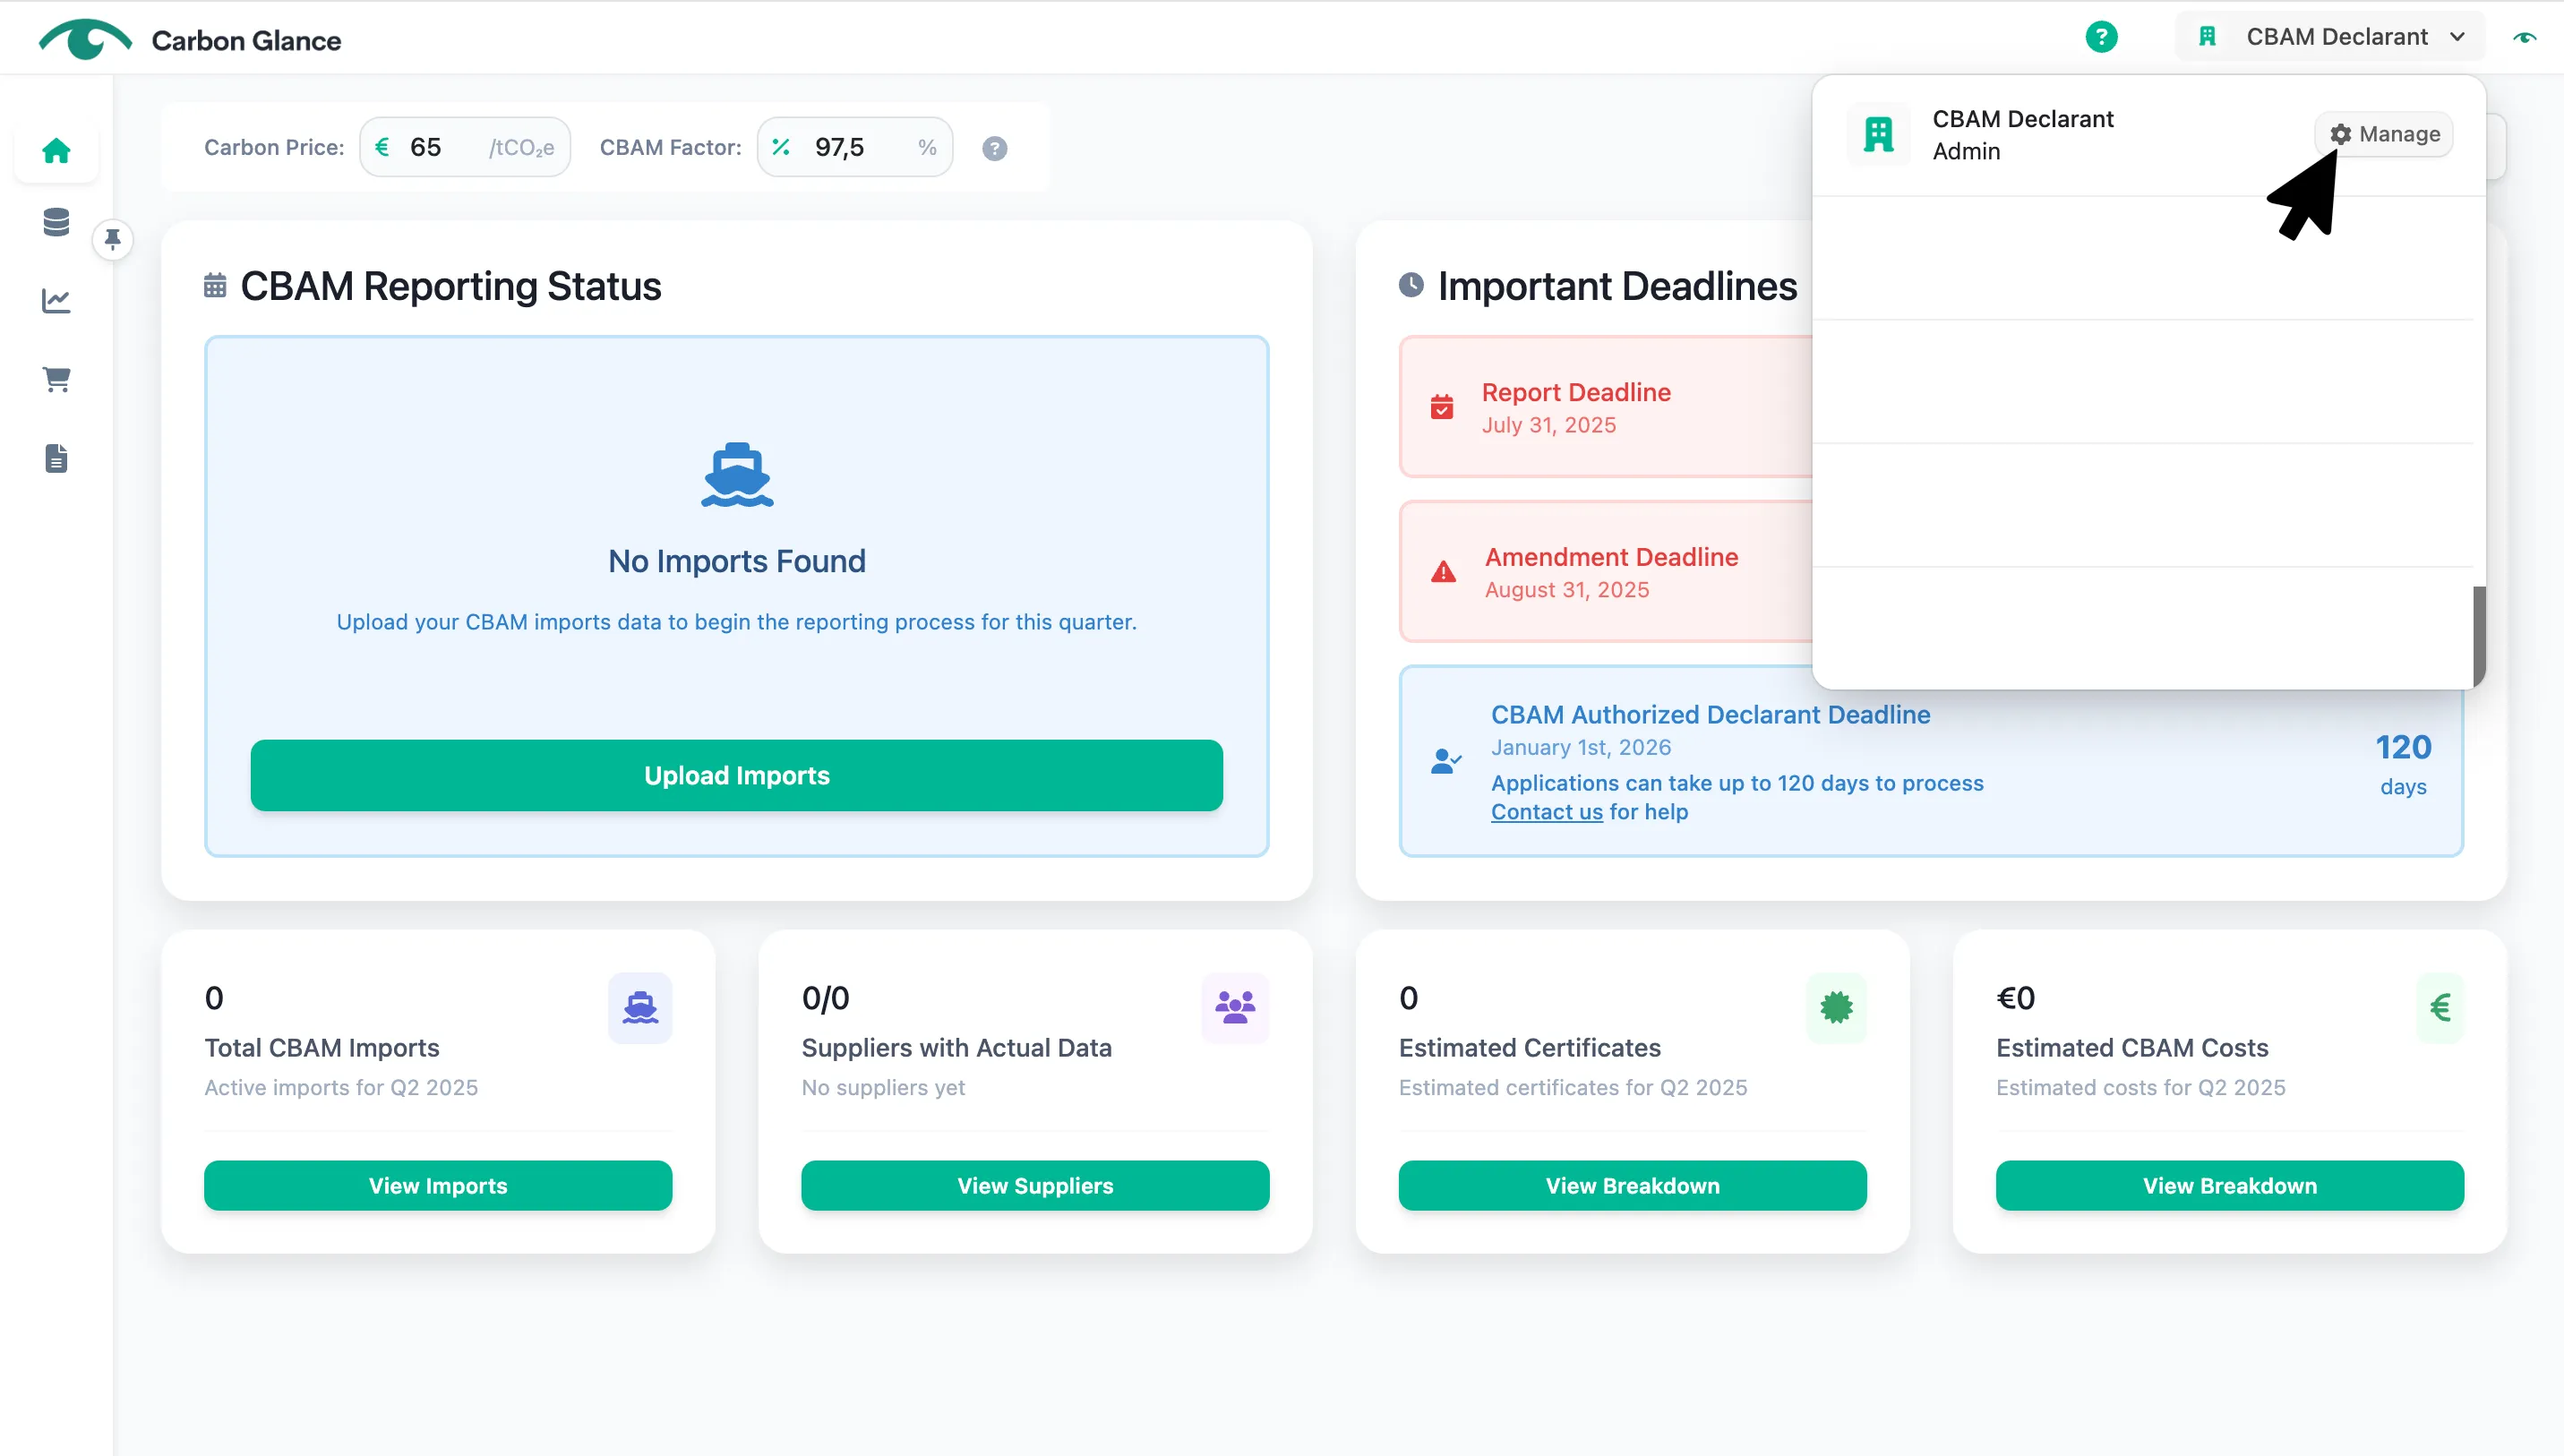
Task: Click the July 31, 2025 date
Action: tap(1548, 425)
